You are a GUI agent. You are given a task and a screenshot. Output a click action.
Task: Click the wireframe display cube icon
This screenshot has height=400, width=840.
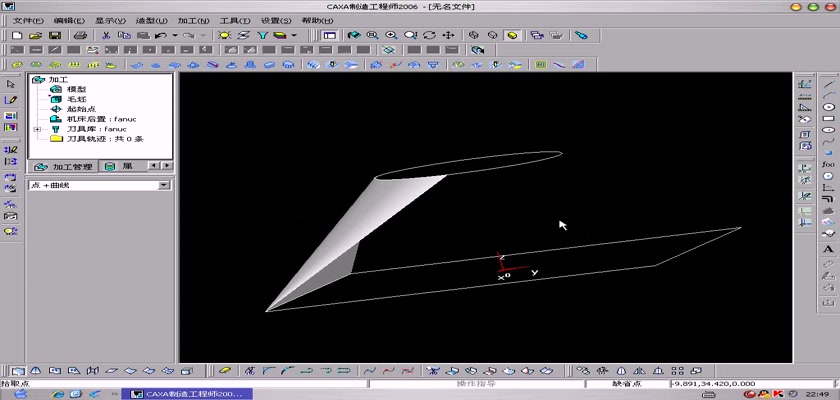coord(474,35)
